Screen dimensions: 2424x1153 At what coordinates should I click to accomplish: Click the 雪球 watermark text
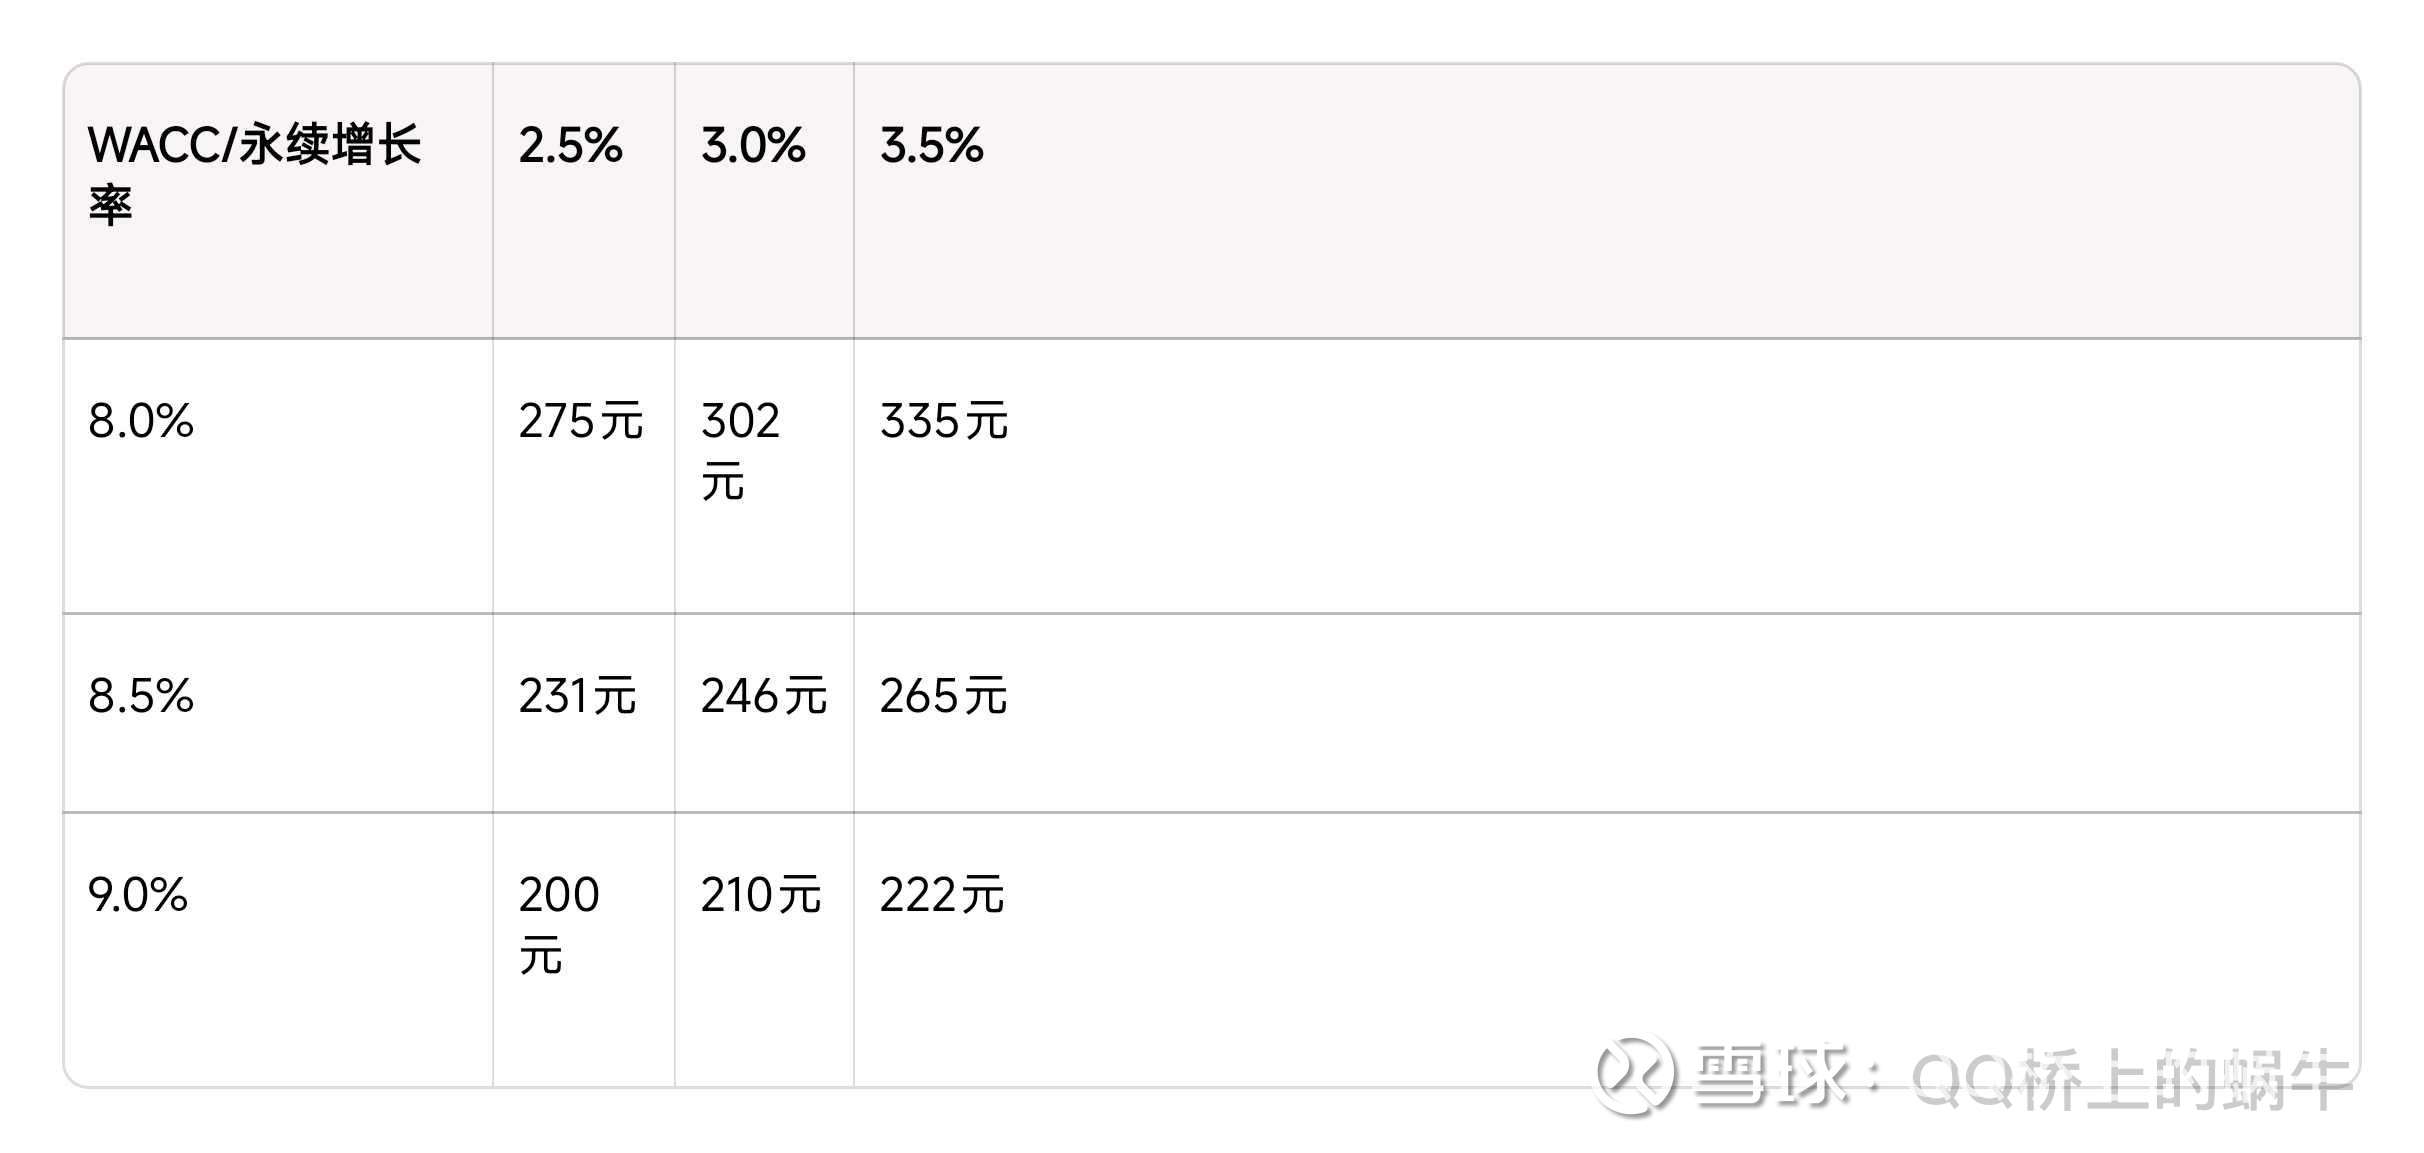[x=1771, y=1076]
